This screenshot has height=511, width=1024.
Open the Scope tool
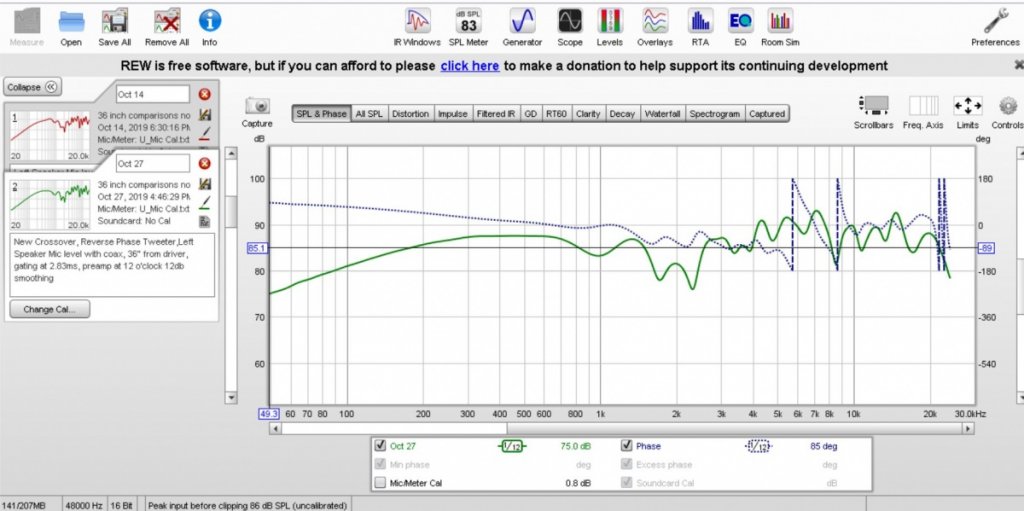[569, 22]
